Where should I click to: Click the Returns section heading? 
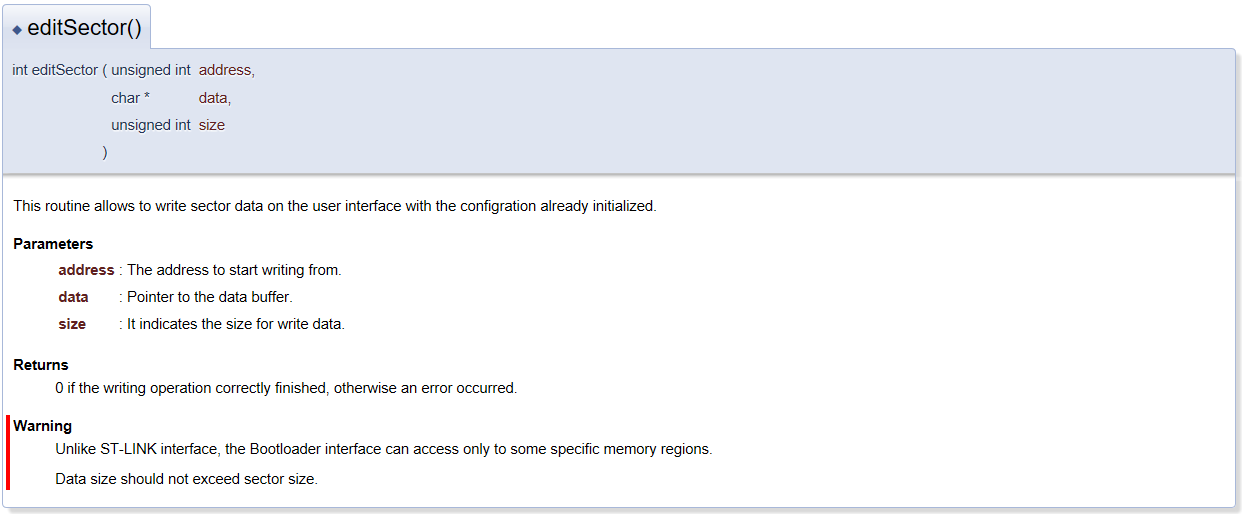click(41, 365)
